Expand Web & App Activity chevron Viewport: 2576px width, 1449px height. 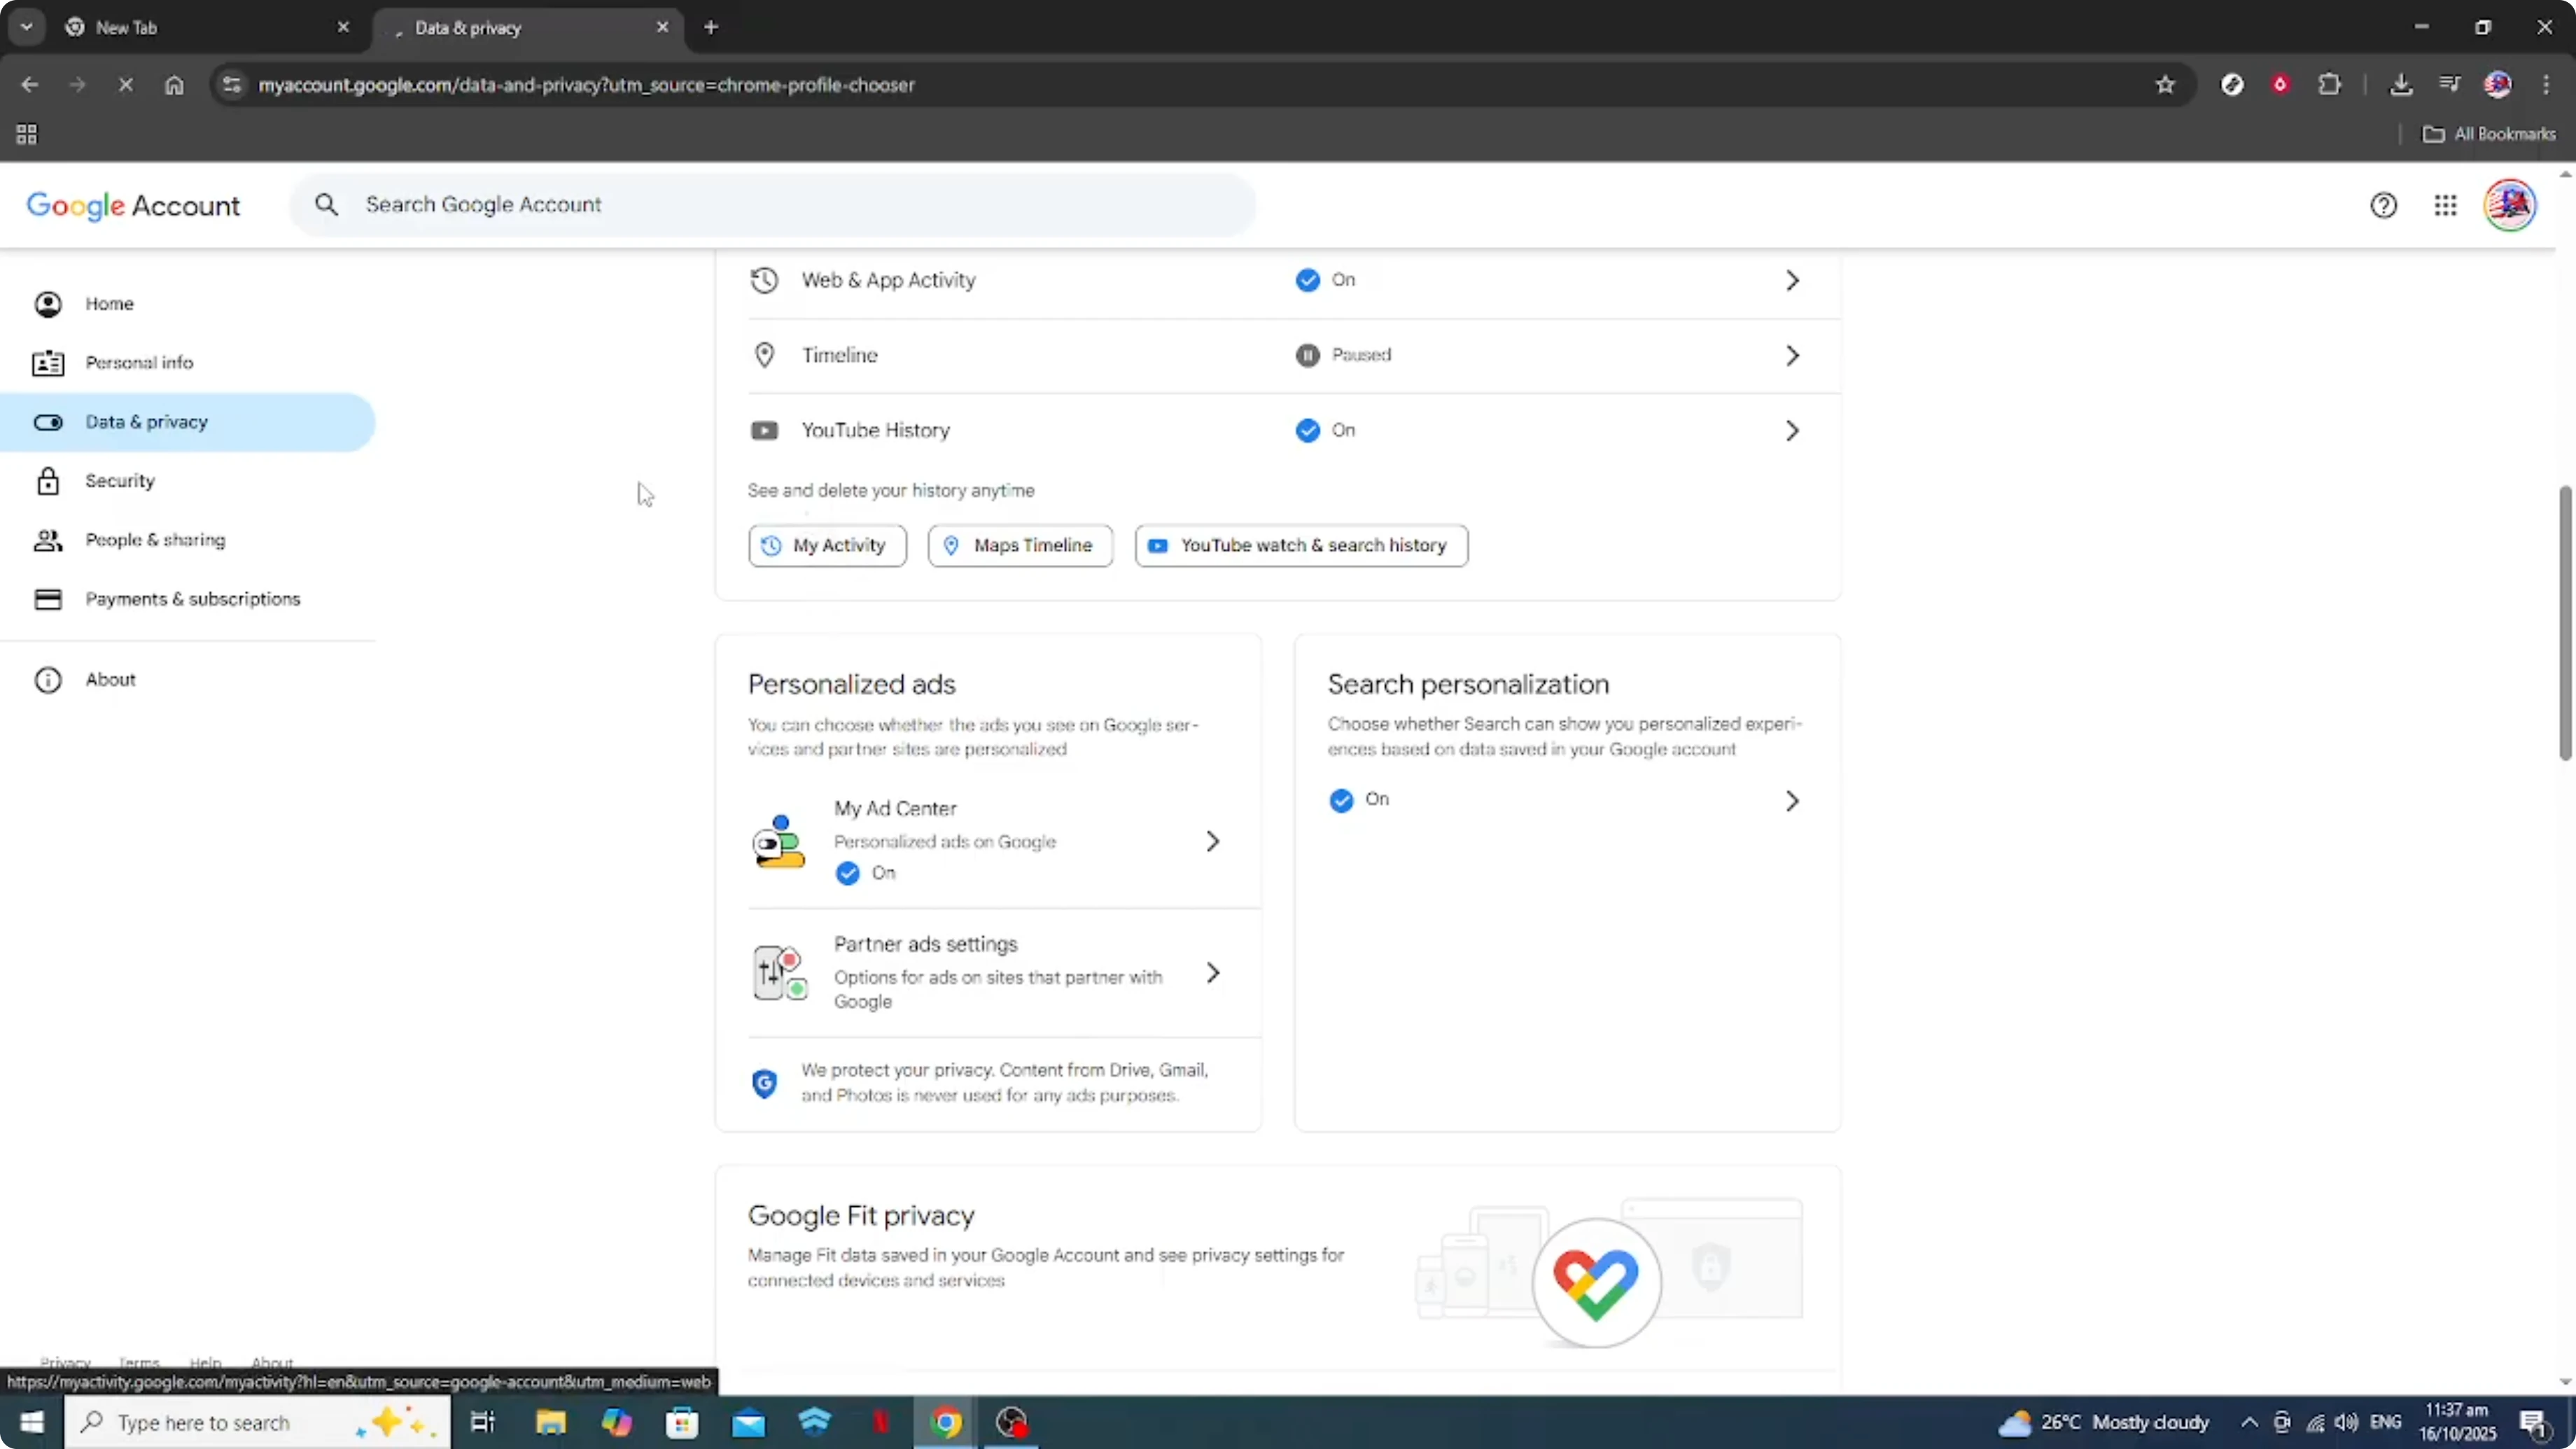coord(1792,281)
